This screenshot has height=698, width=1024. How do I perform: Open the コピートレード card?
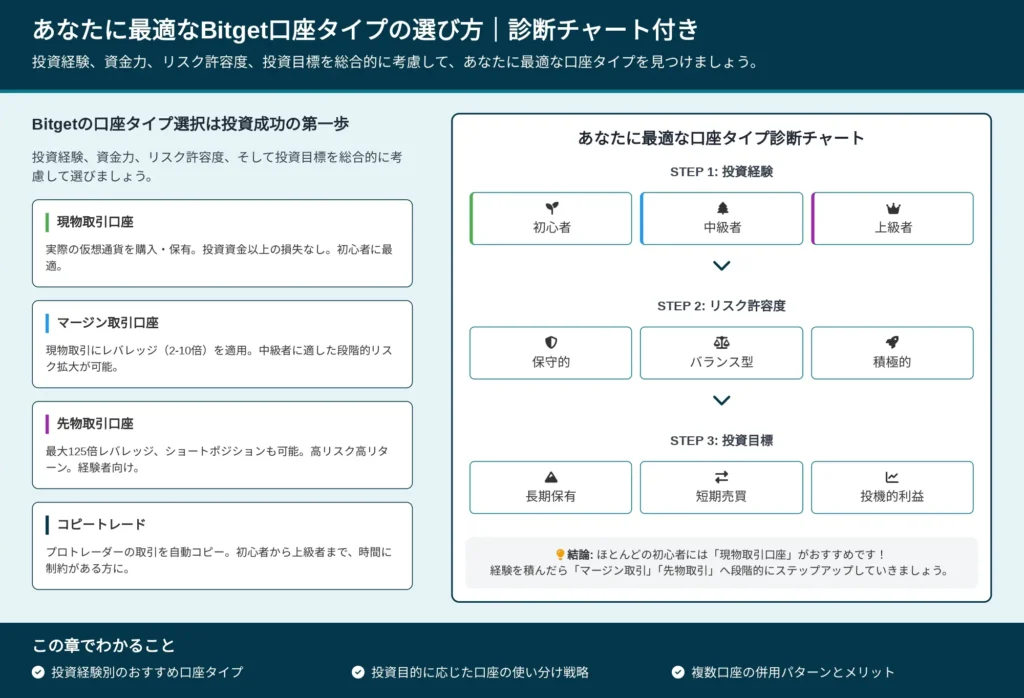[222, 546]
